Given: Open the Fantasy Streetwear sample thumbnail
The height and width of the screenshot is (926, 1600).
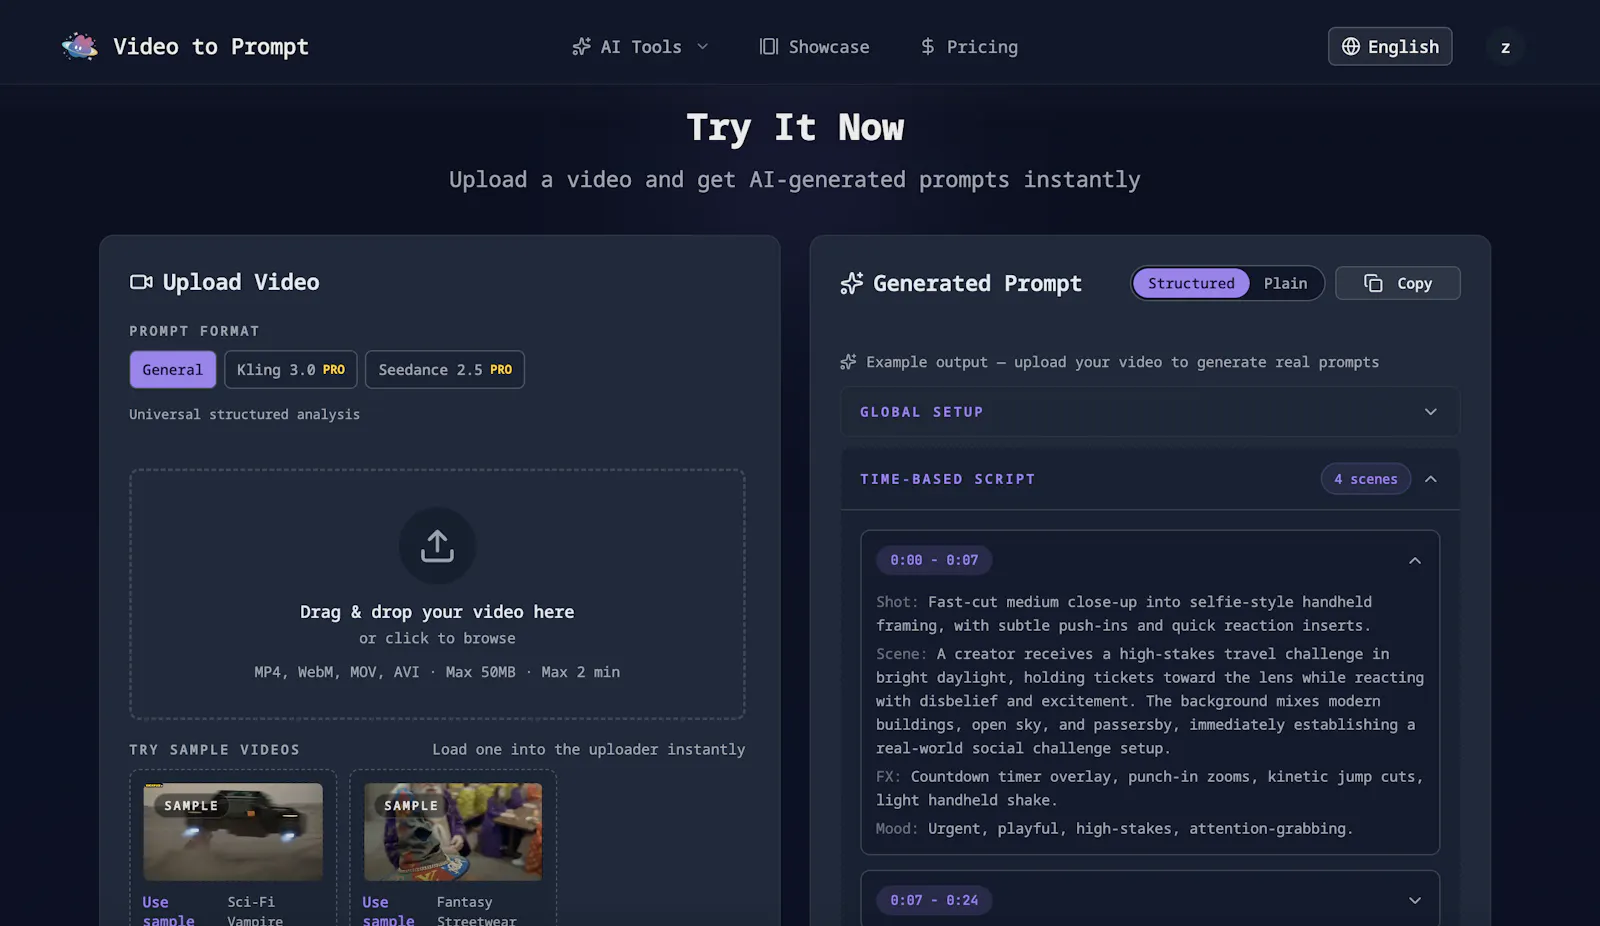Looking at the screenshot, I should point(453,832).
